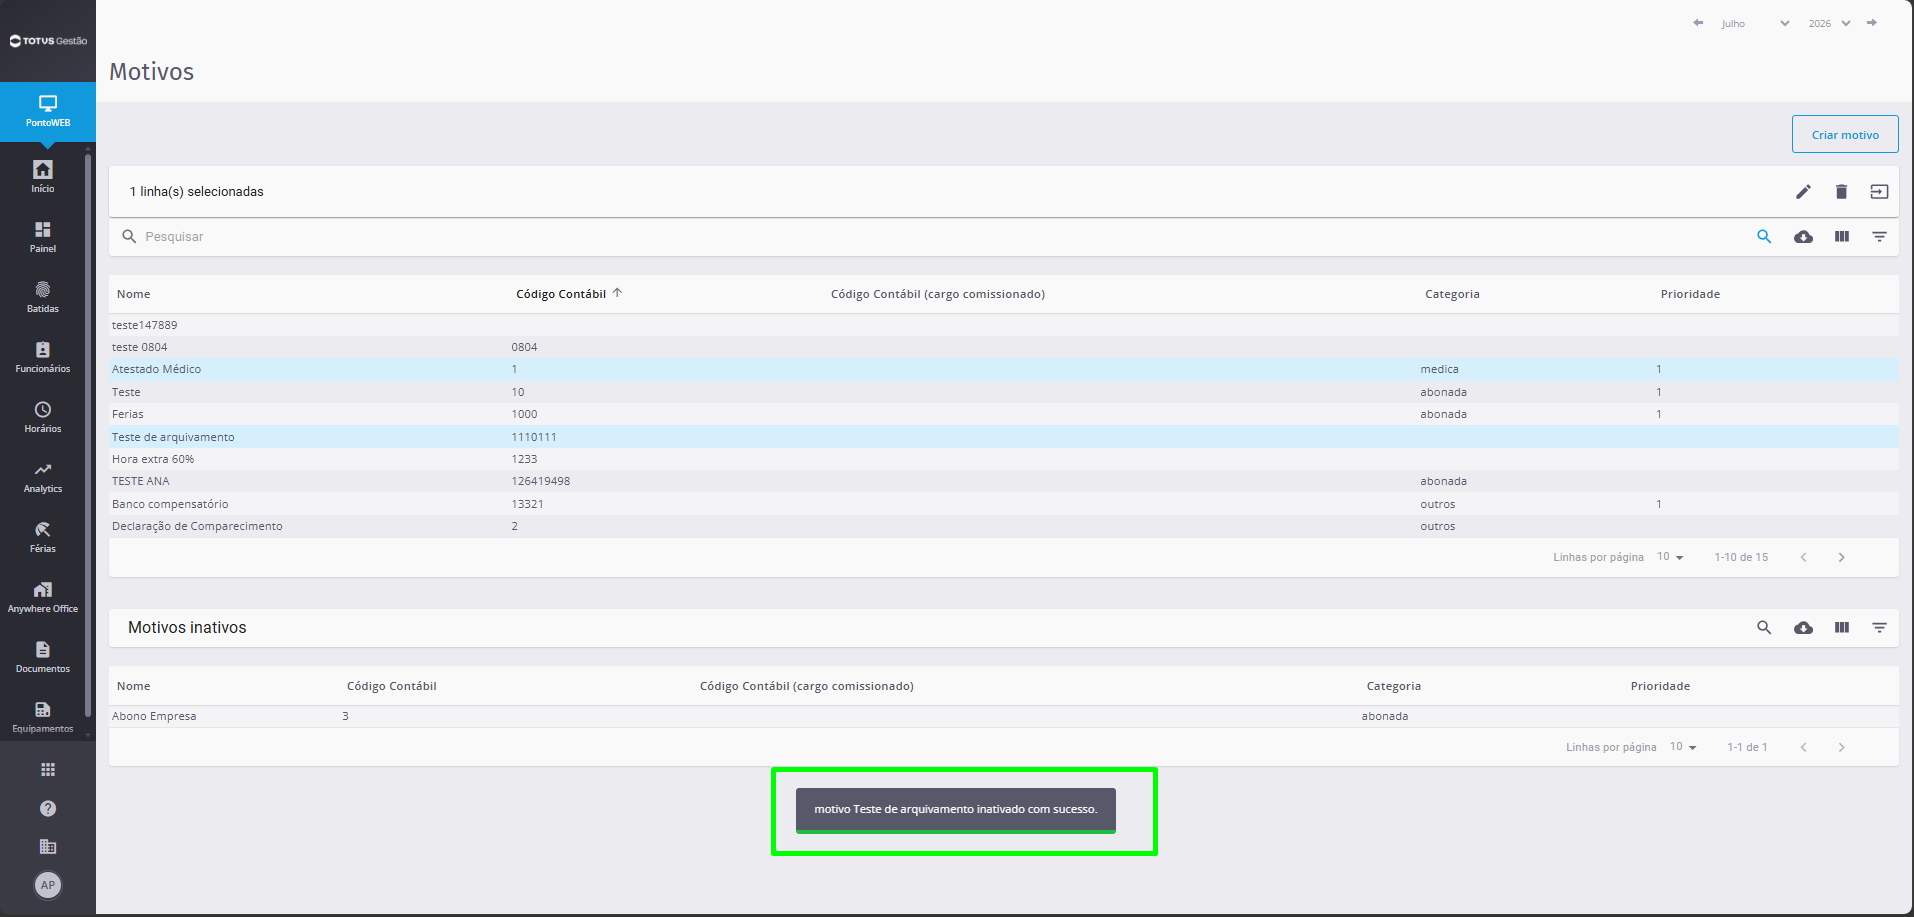
Task: Delete the selected motivo with the trash icon
Action: [x=1841, y=192]
